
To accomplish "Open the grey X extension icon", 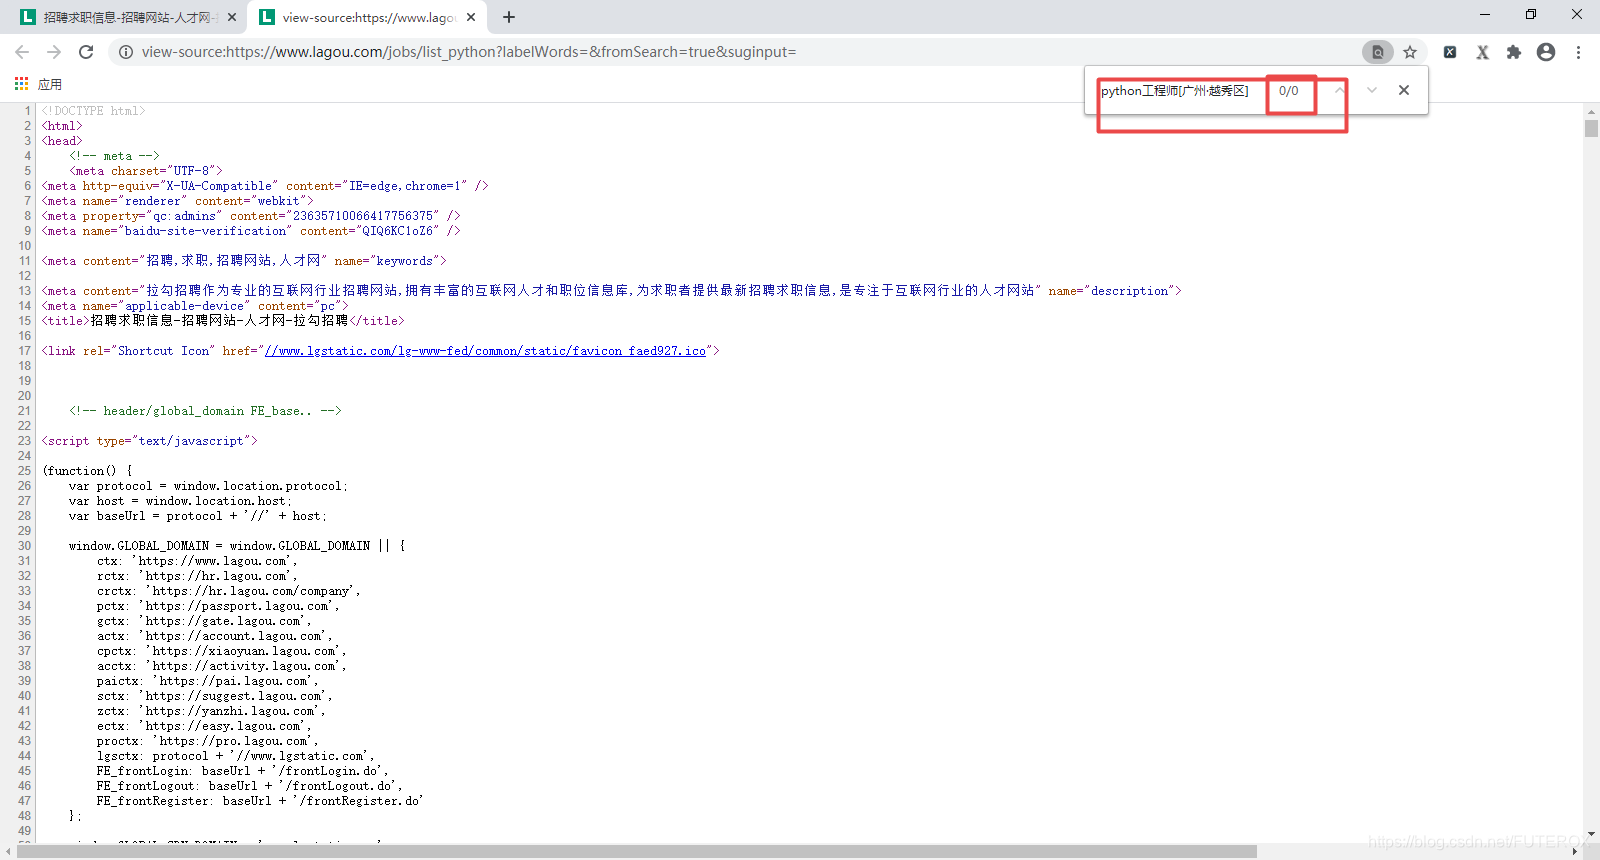I will 1482,52.
